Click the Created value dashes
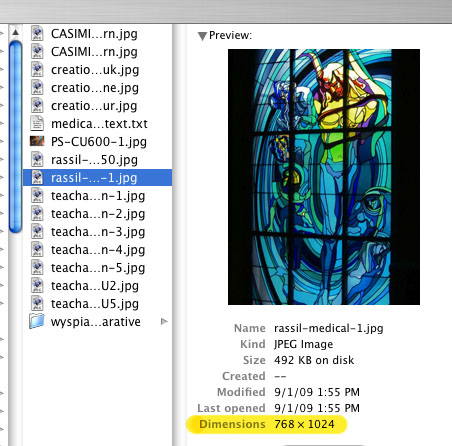Screen dimensions: 452x446 (280, 376)
